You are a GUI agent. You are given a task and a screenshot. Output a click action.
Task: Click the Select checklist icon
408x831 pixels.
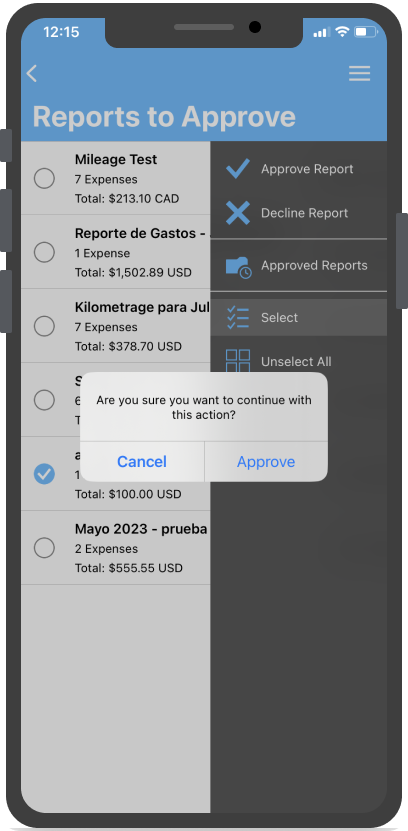(237, 317)
